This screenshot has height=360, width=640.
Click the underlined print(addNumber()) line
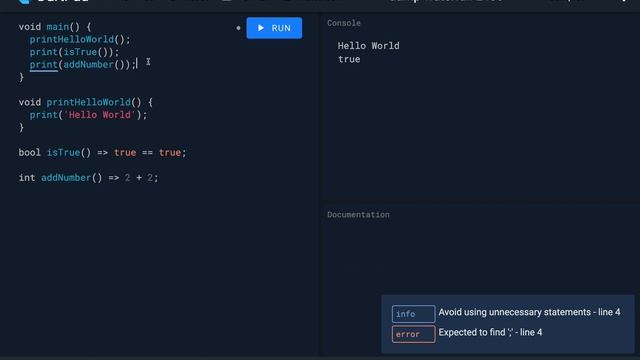click(x=82, y=65)
